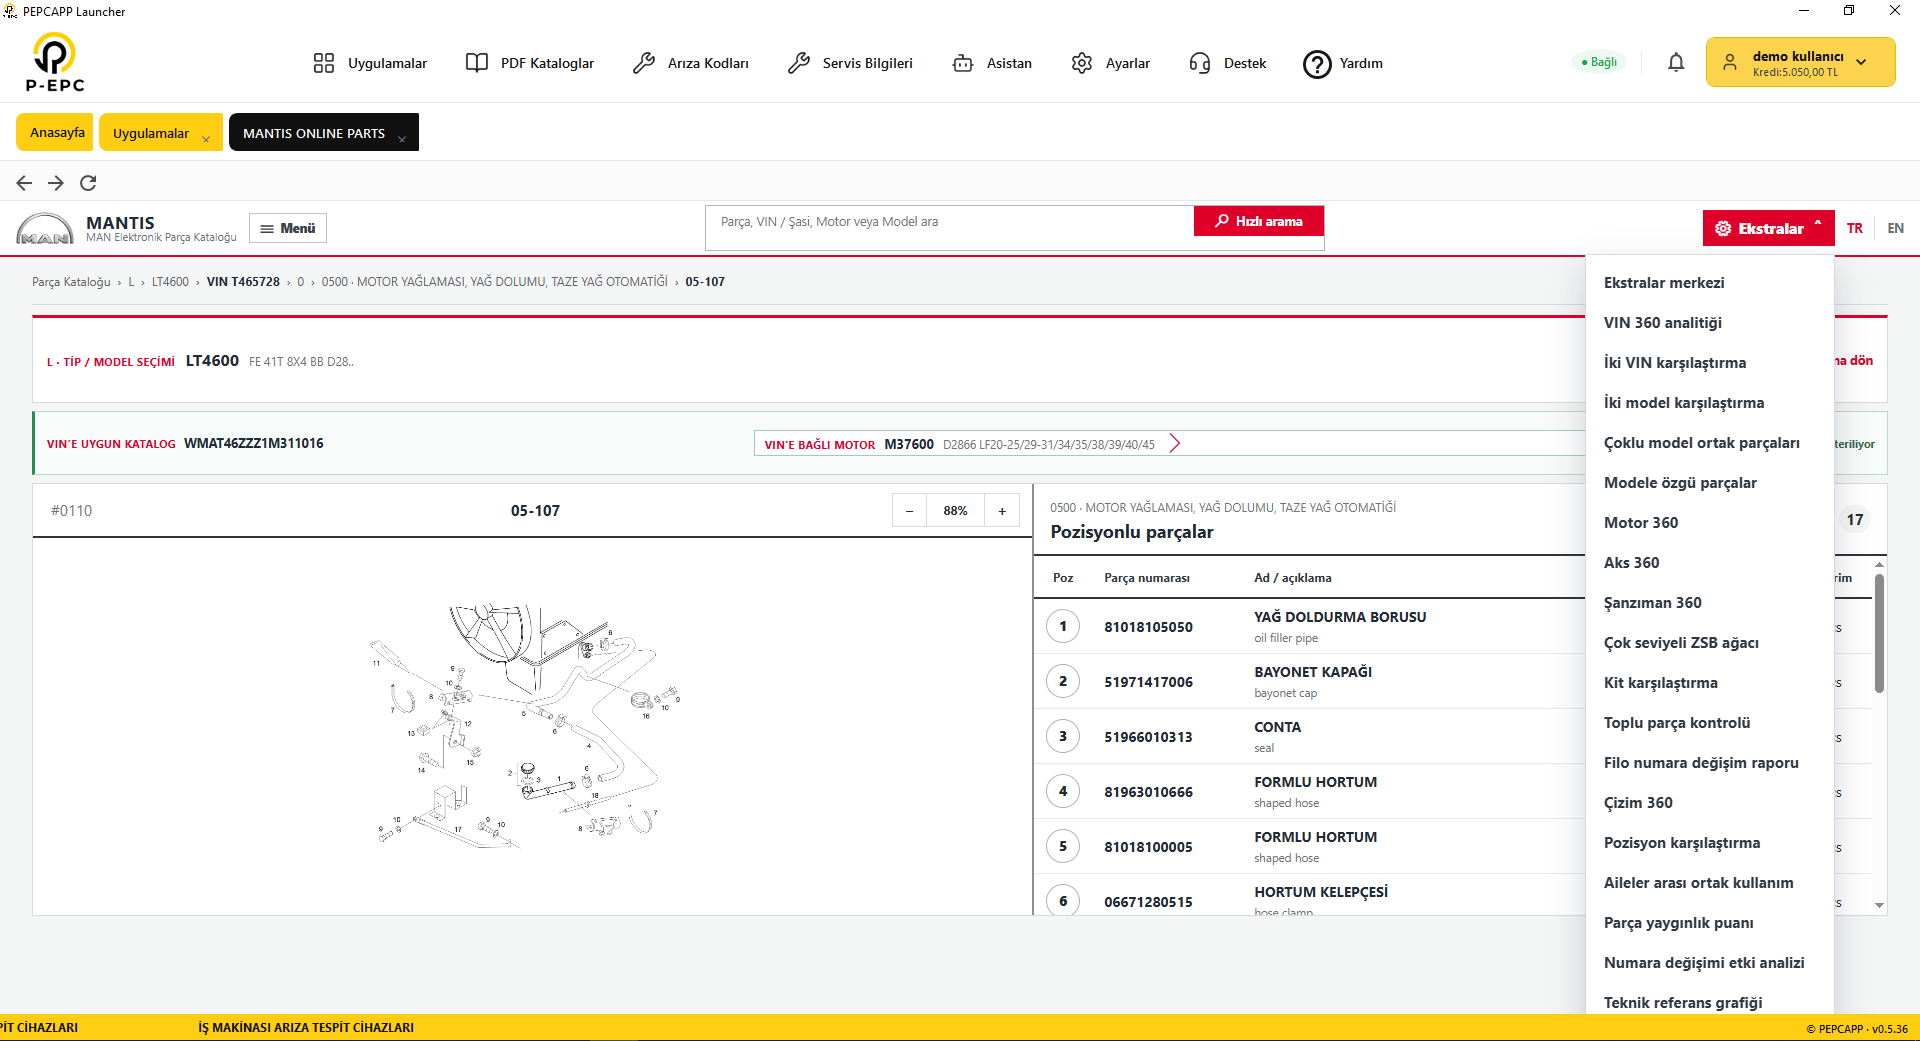Open Ekstralar merkezi

tap(1709, 283)
